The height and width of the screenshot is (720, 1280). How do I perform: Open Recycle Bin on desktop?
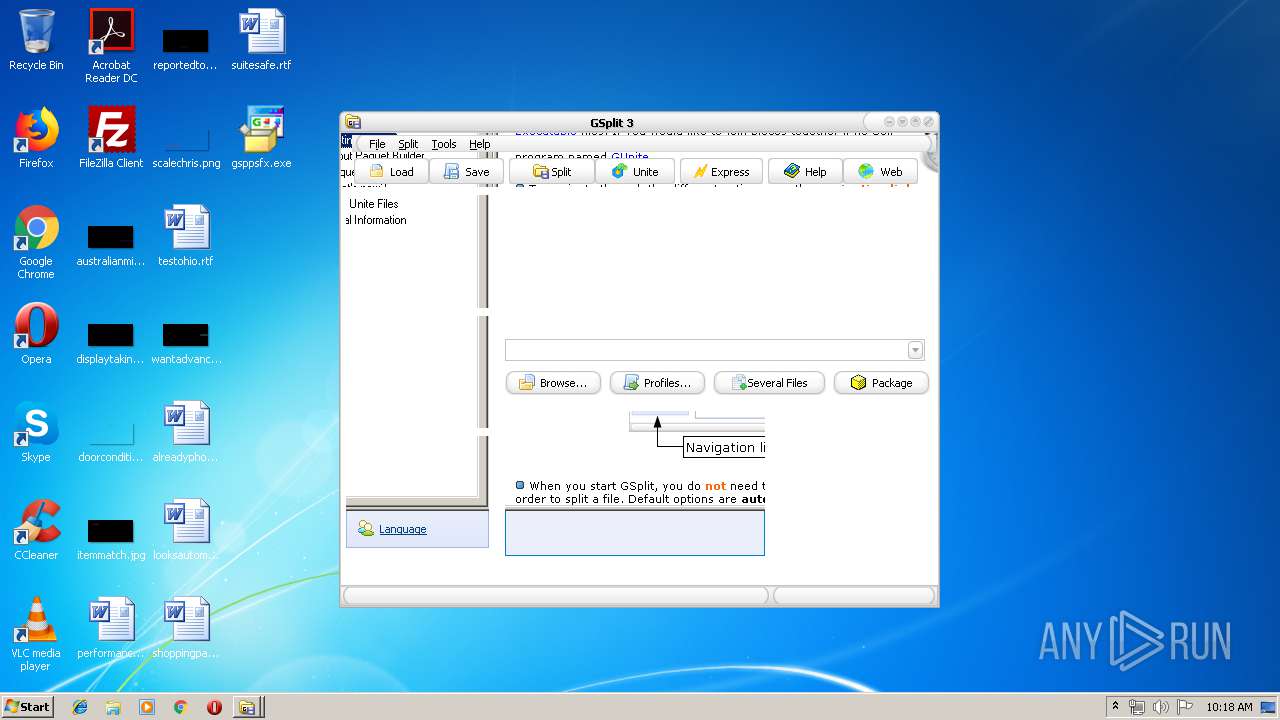click(x=36, y=40)
